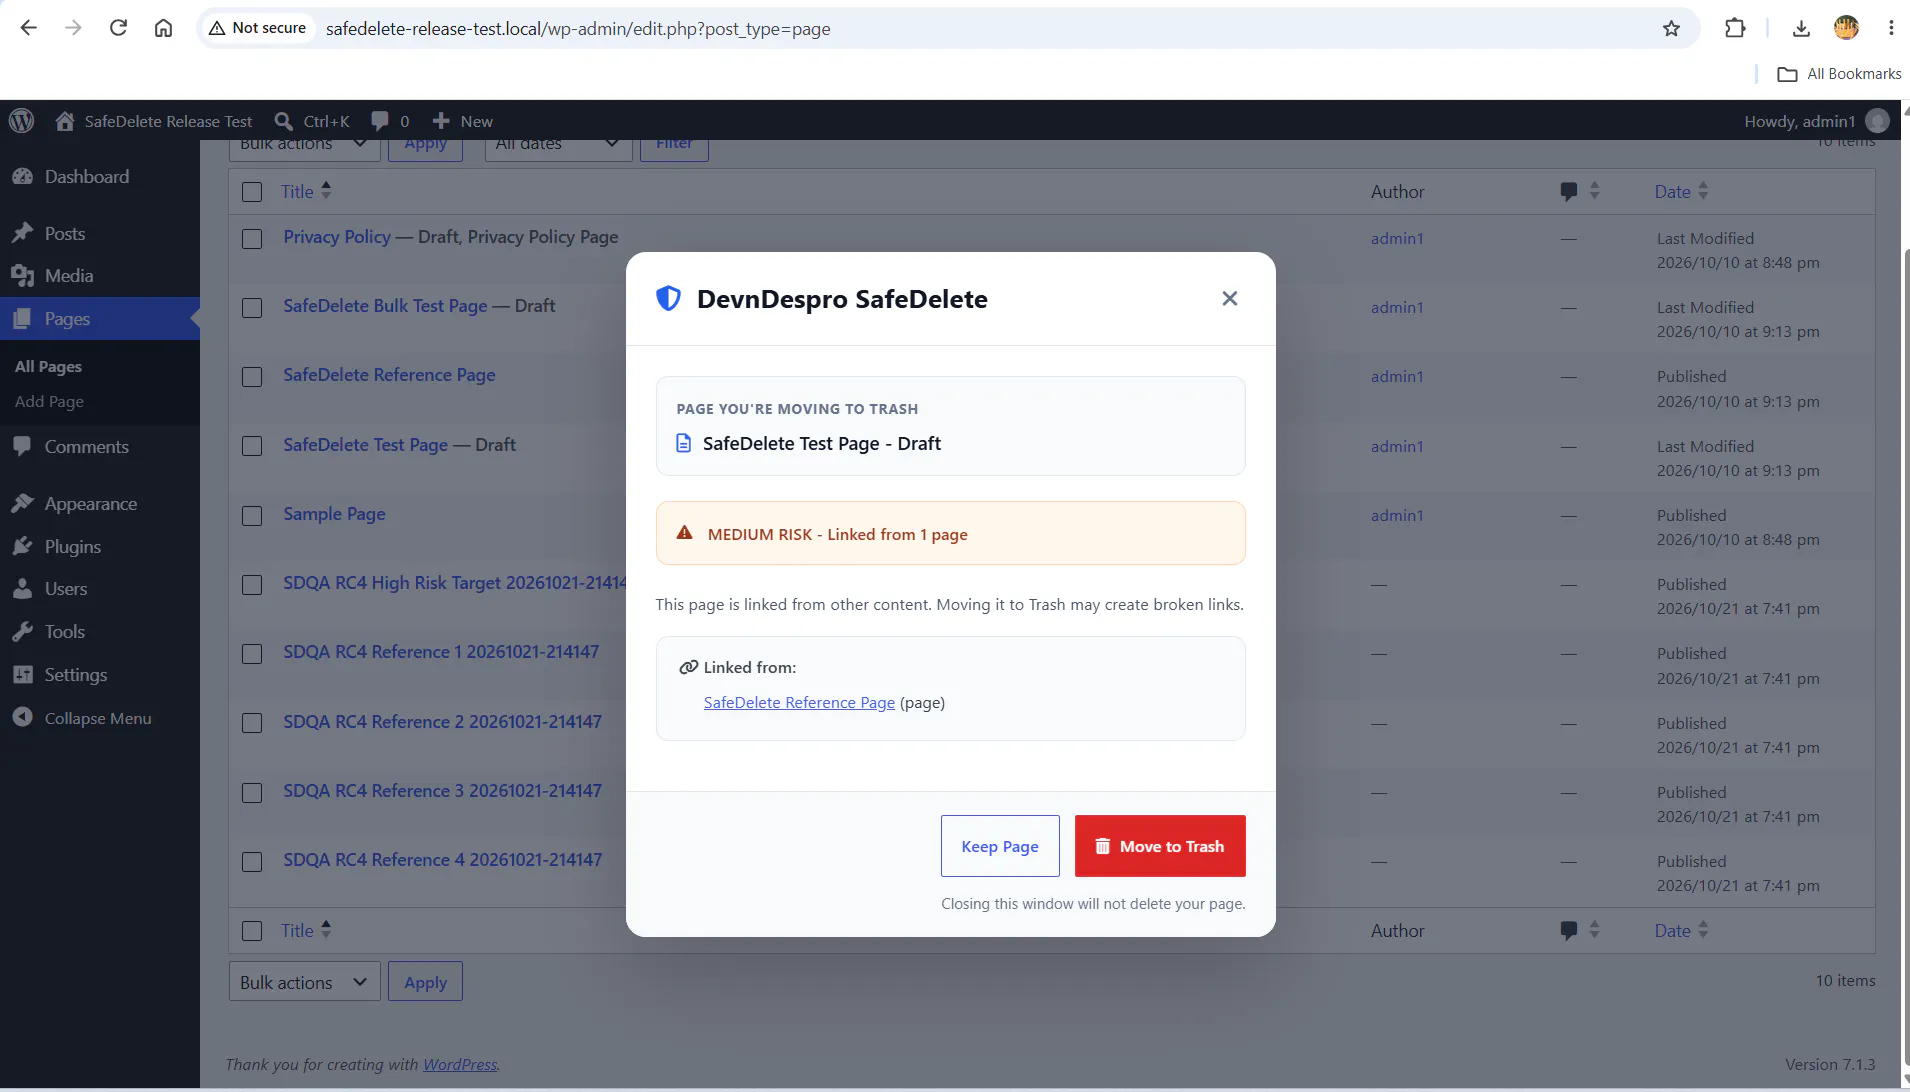
Task: Open the SafeDelete Release Test site home
Action: [x=154, y=121]
